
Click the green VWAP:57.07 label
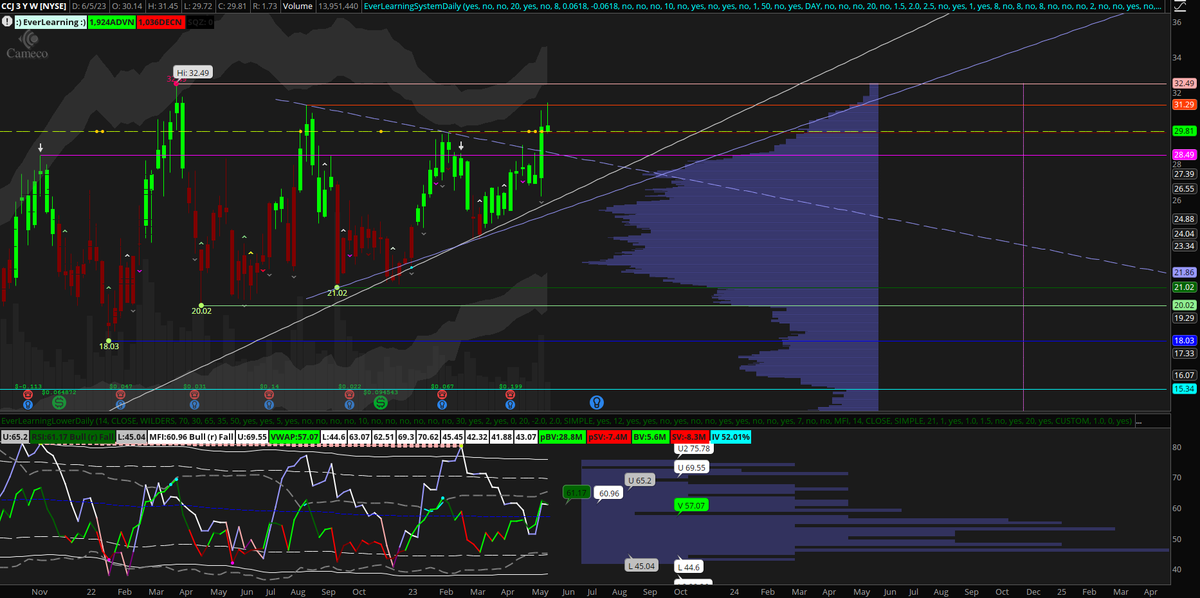[x=294, y=437]
